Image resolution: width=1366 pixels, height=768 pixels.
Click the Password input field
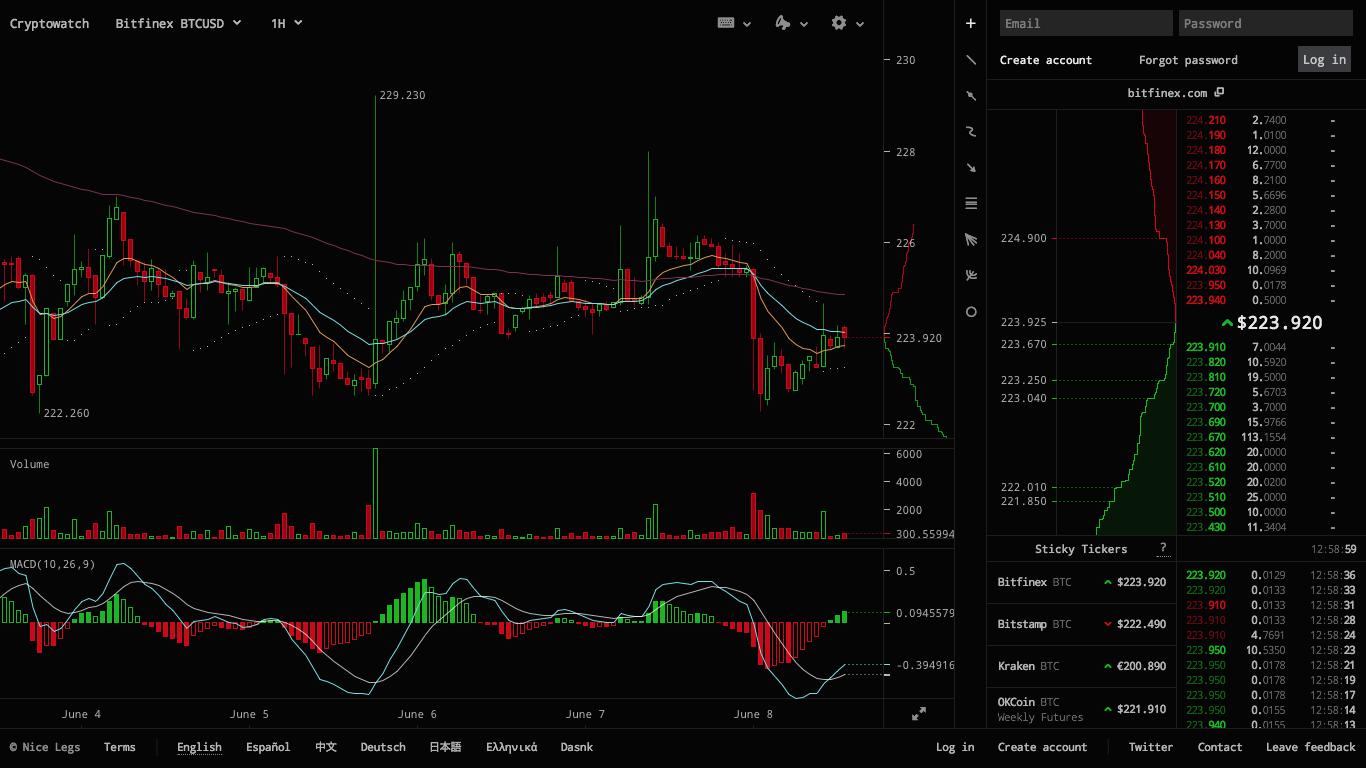point(1265,23)
